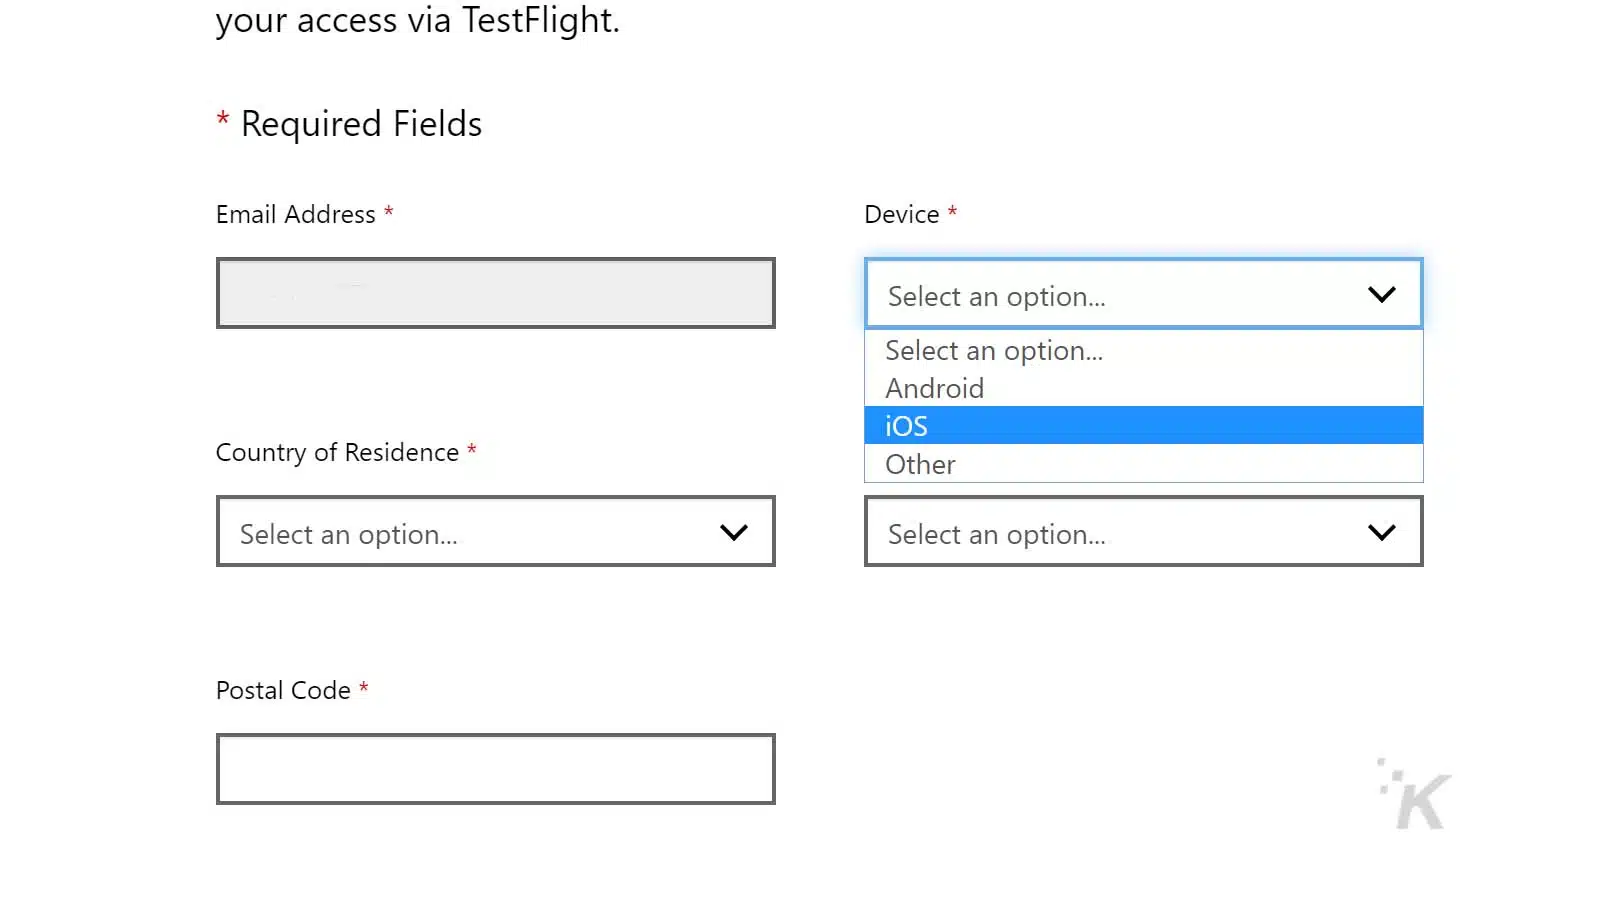The image size is (1600, 900).
Task: Open the Country of Residence dropdown
Action: (495, 532)
